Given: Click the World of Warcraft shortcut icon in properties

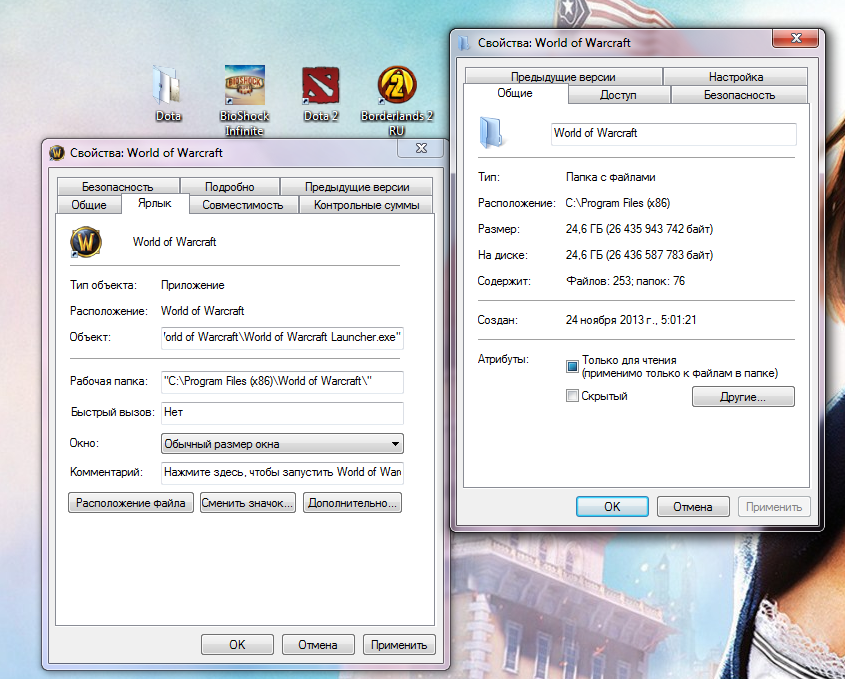Looking at the screenshot, I should point(86,242).
